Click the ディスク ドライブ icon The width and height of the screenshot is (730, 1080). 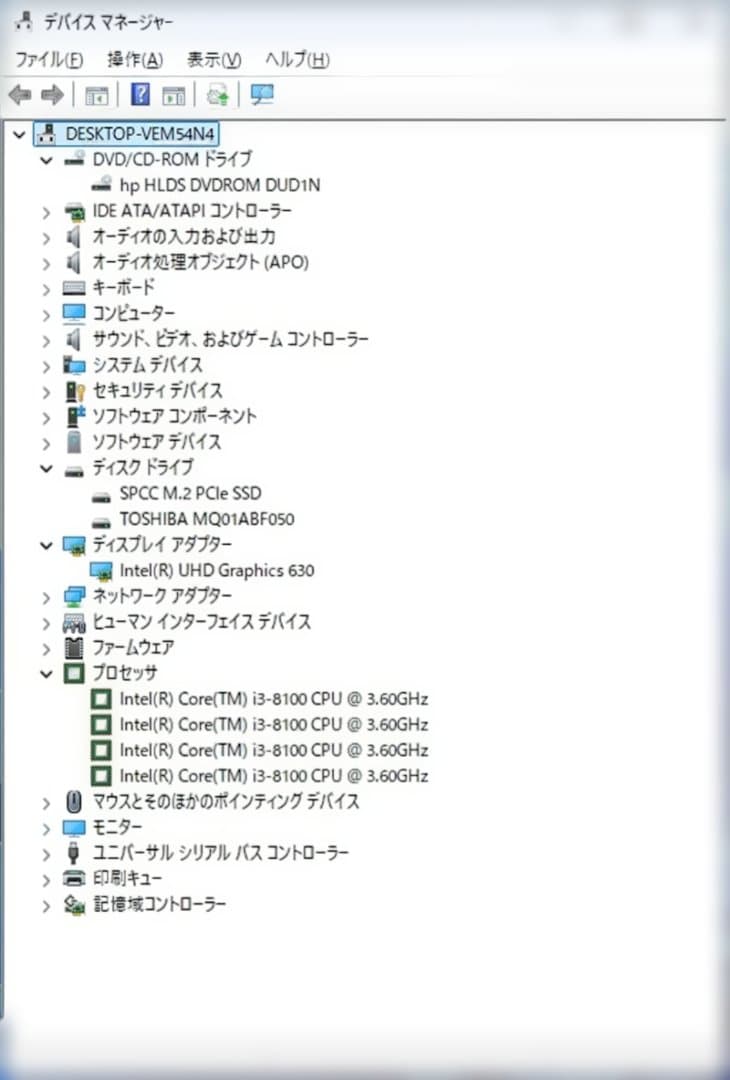click(74, 471)
